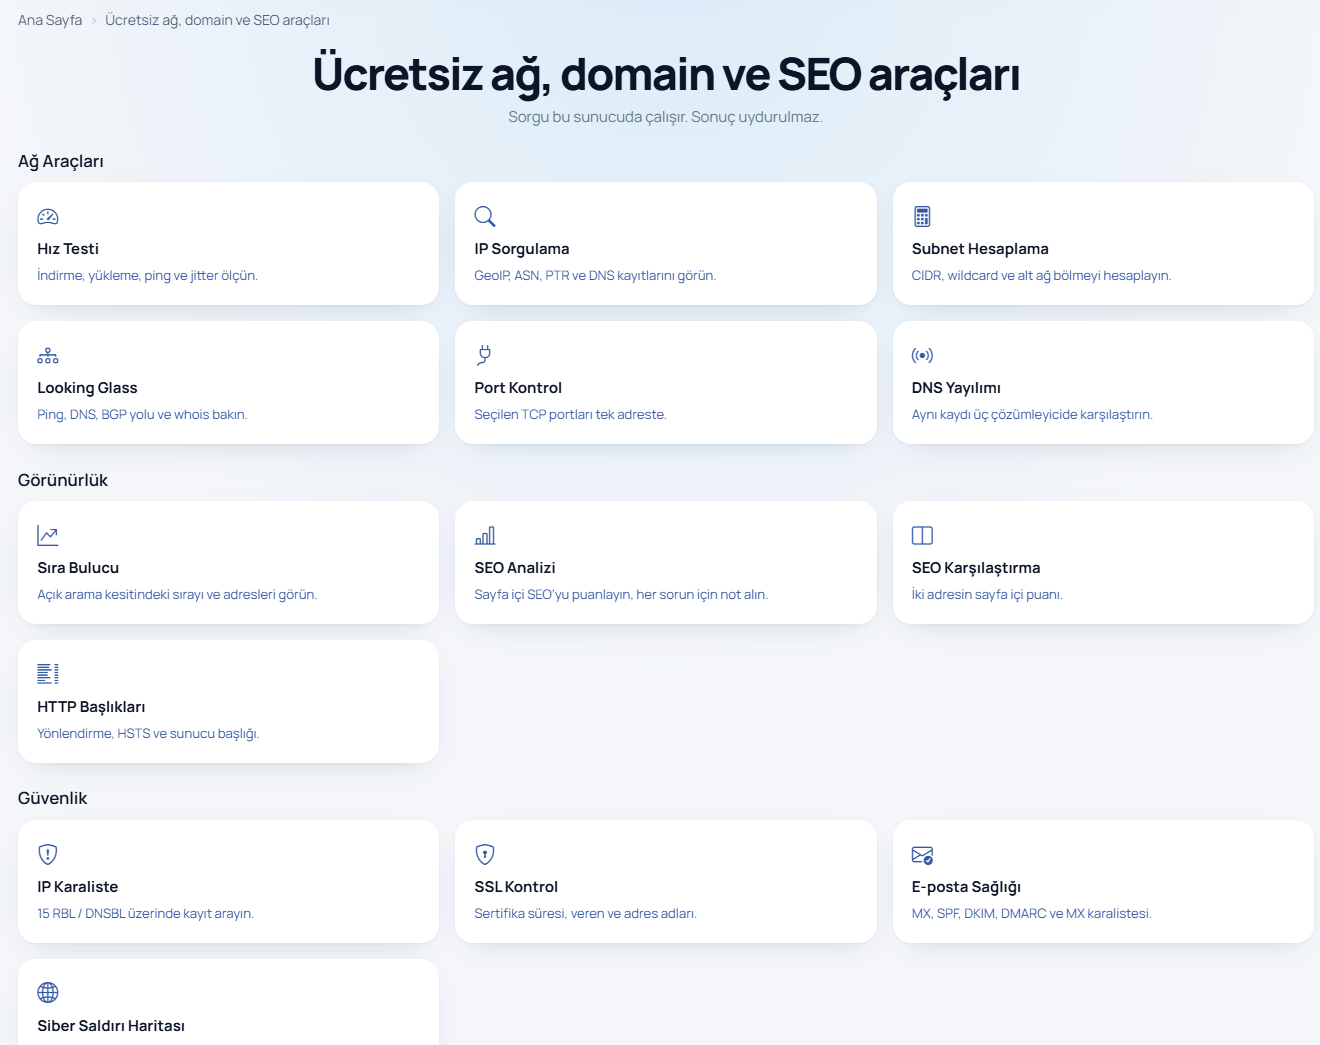Open the SEO Analizi title
The width and height of the screenshot is (1320, 1045).
tap(515, 568)
